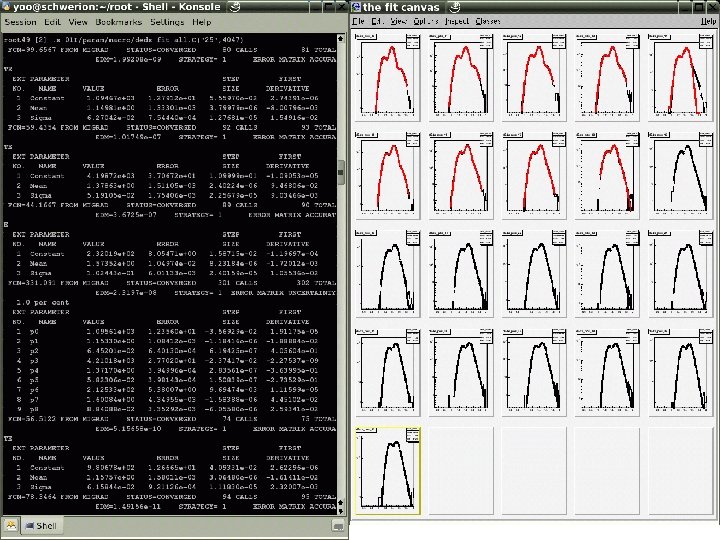Viewport: 720px width, 540px height.
Task: Select the fifth pad in the fourth row of the fit canvas
Action: tap(681, 372)
